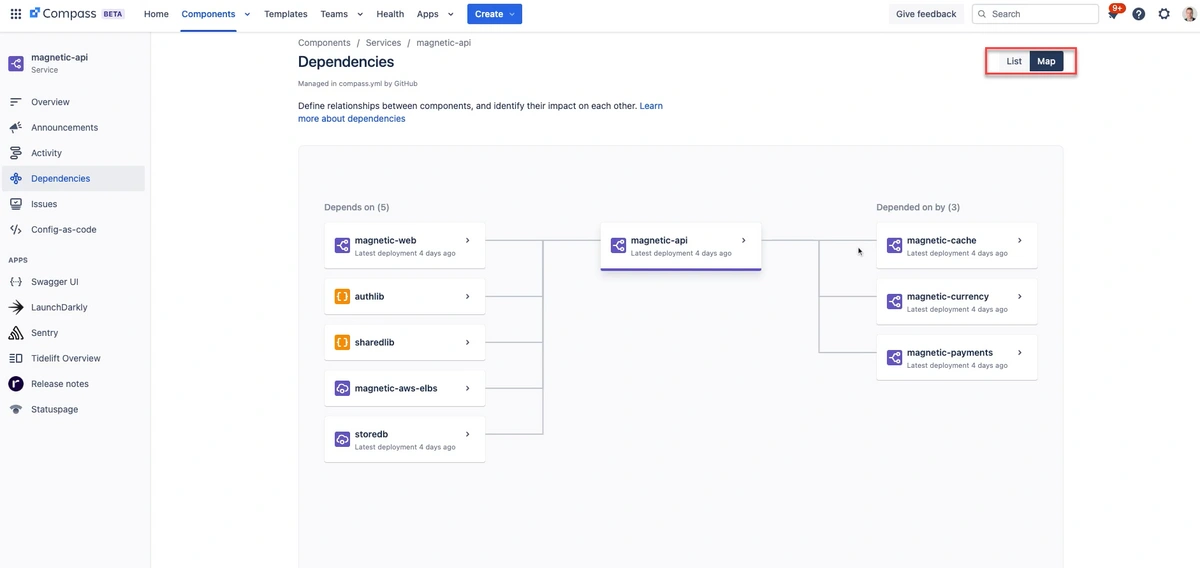Expand the magnetic-aws-elbs card chevron
The image size is (1200, 568).
click(x=468, y=389)
